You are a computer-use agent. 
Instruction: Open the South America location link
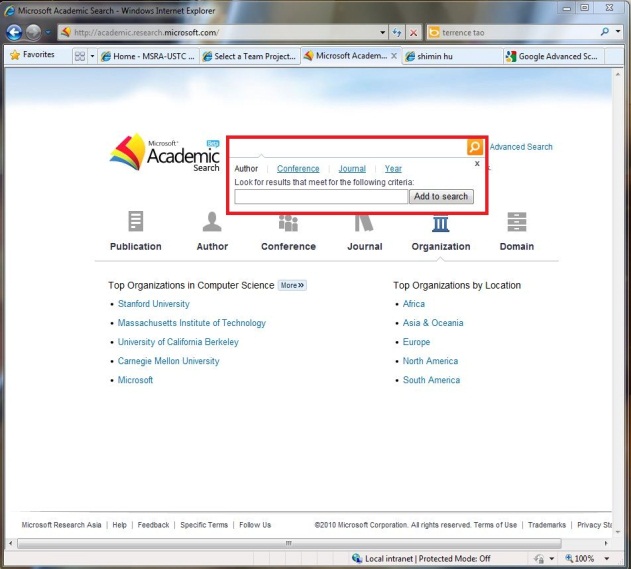pyautogui.click(x=431, y=380)
